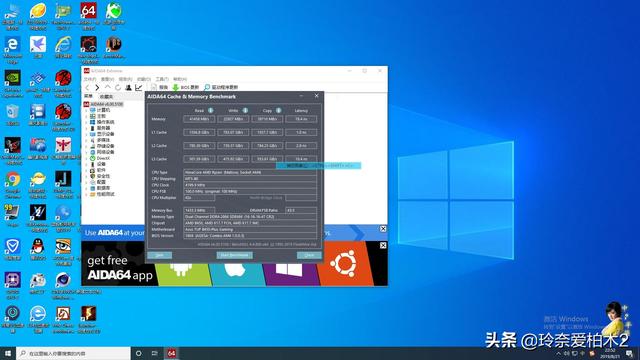This screenshot has height=360, width=640.
Task: Click the Cortana circle on the taskbar
Action: pos(138,353)
